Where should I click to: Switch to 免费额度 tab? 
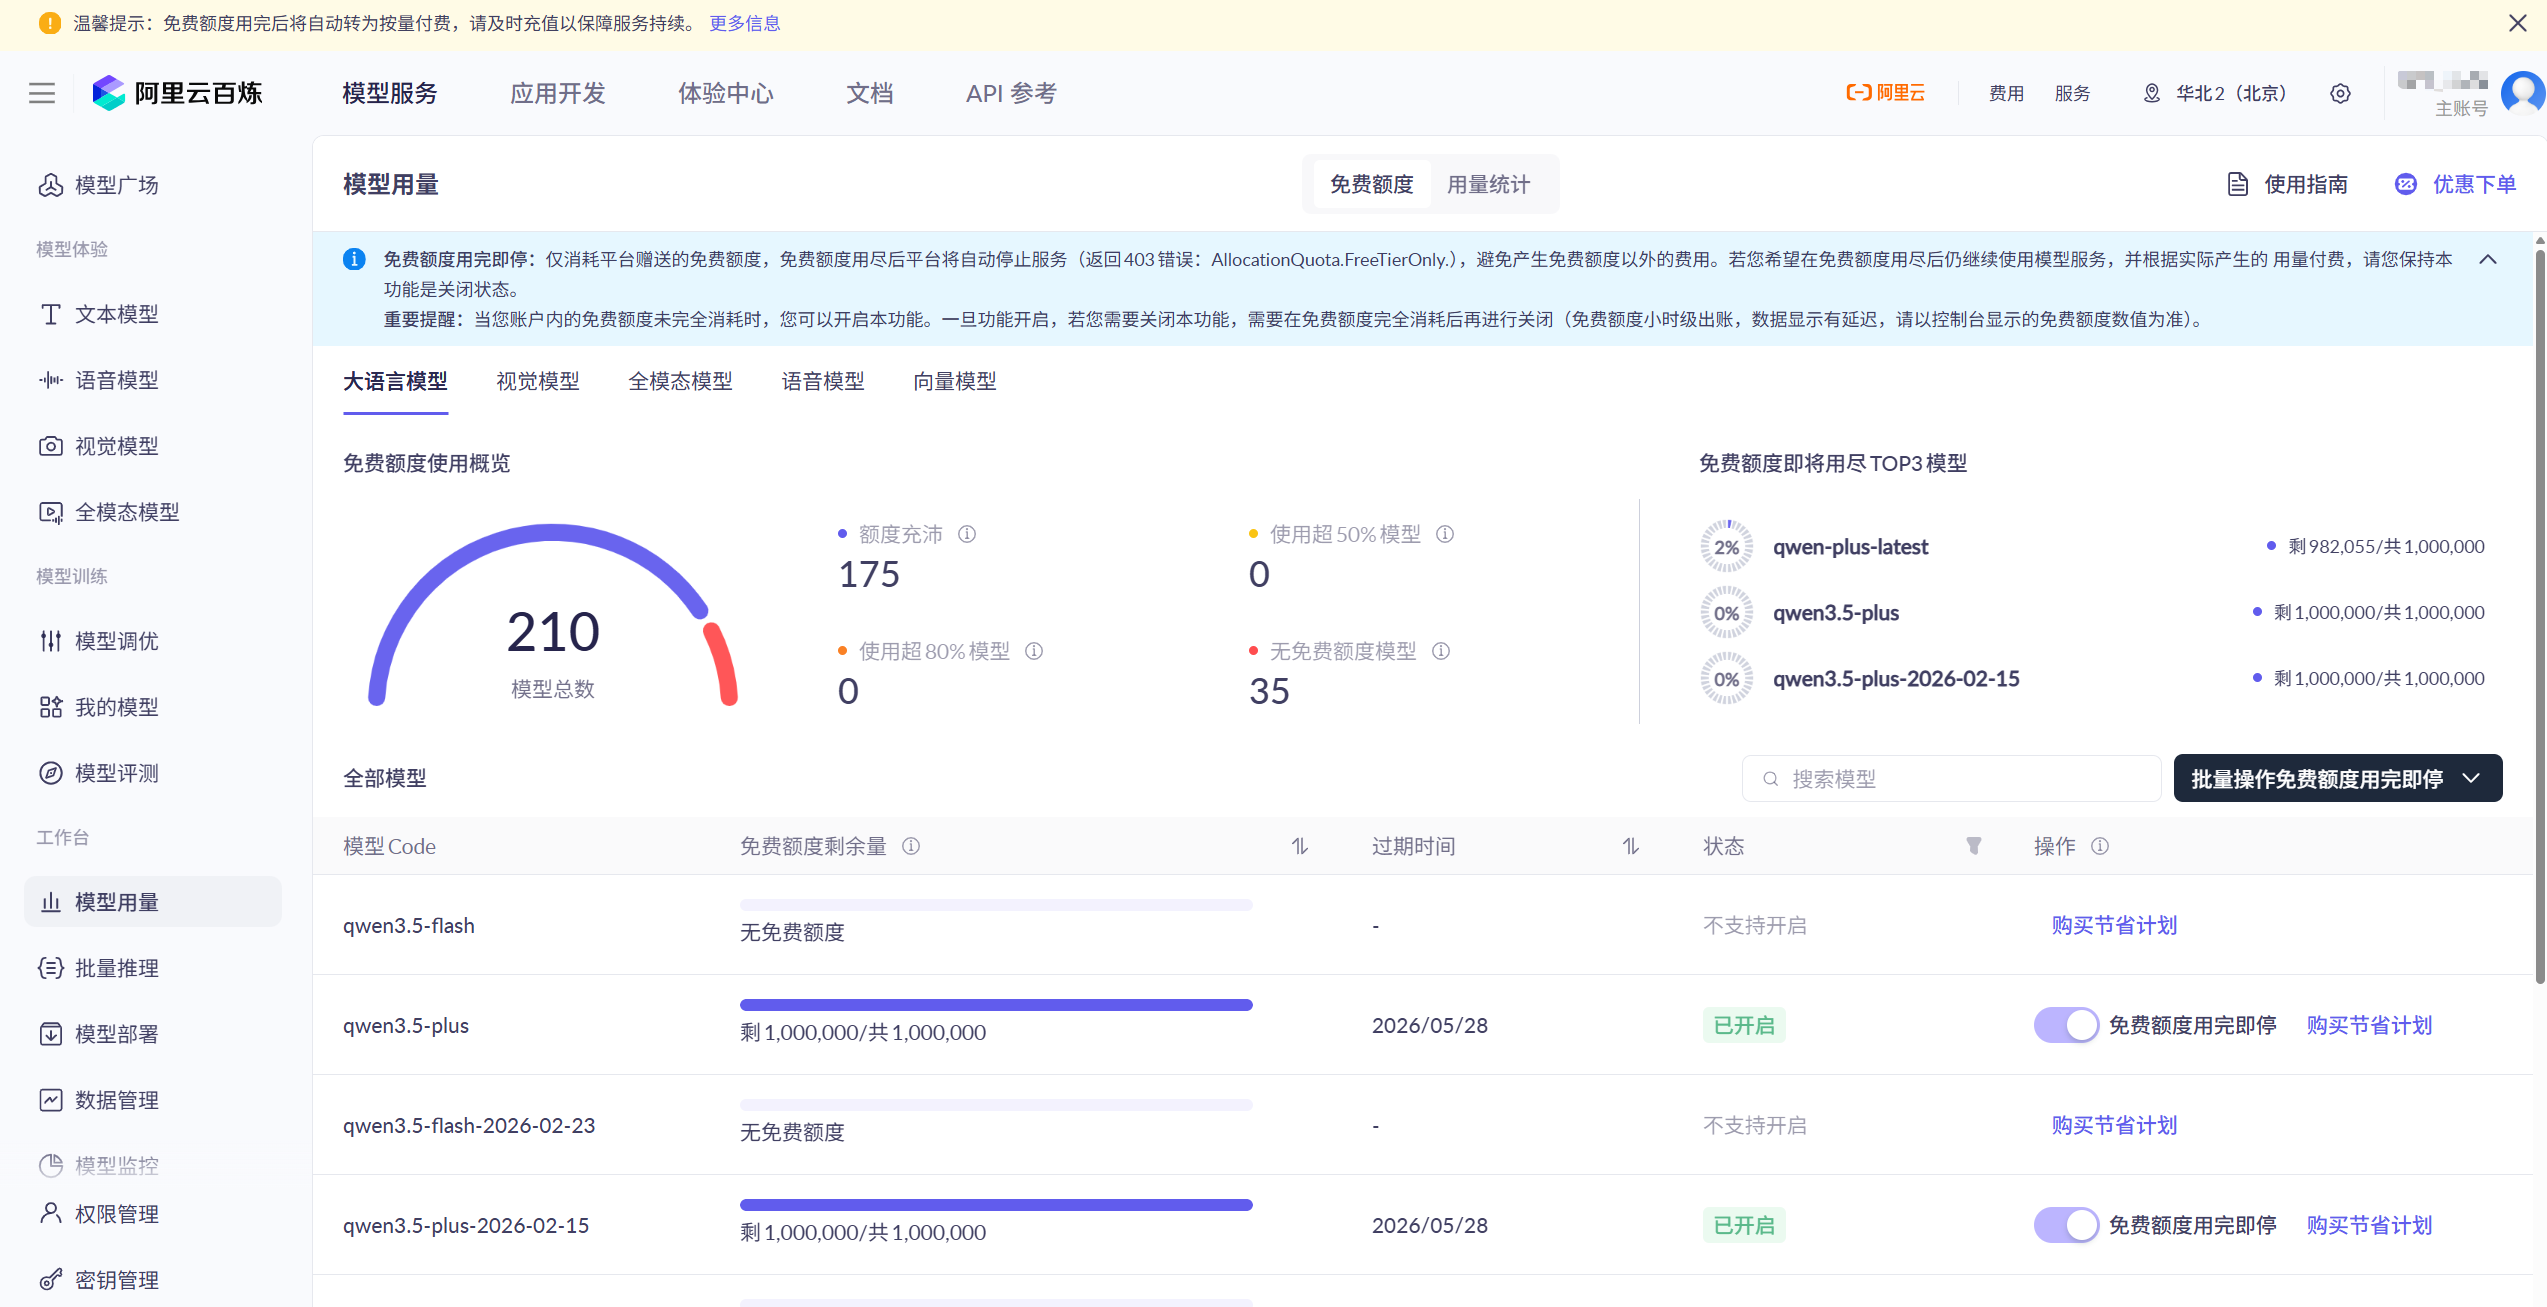(x=1371, y=184)
